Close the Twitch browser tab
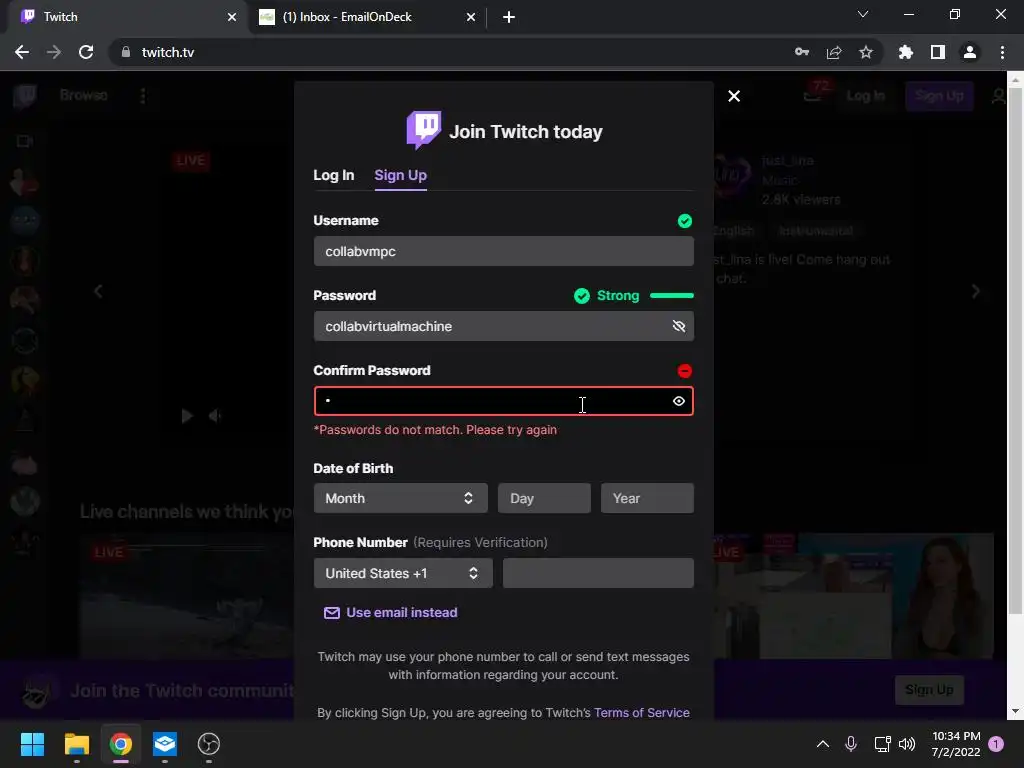This screenshot has width=1024, height=768. (232, 17)
